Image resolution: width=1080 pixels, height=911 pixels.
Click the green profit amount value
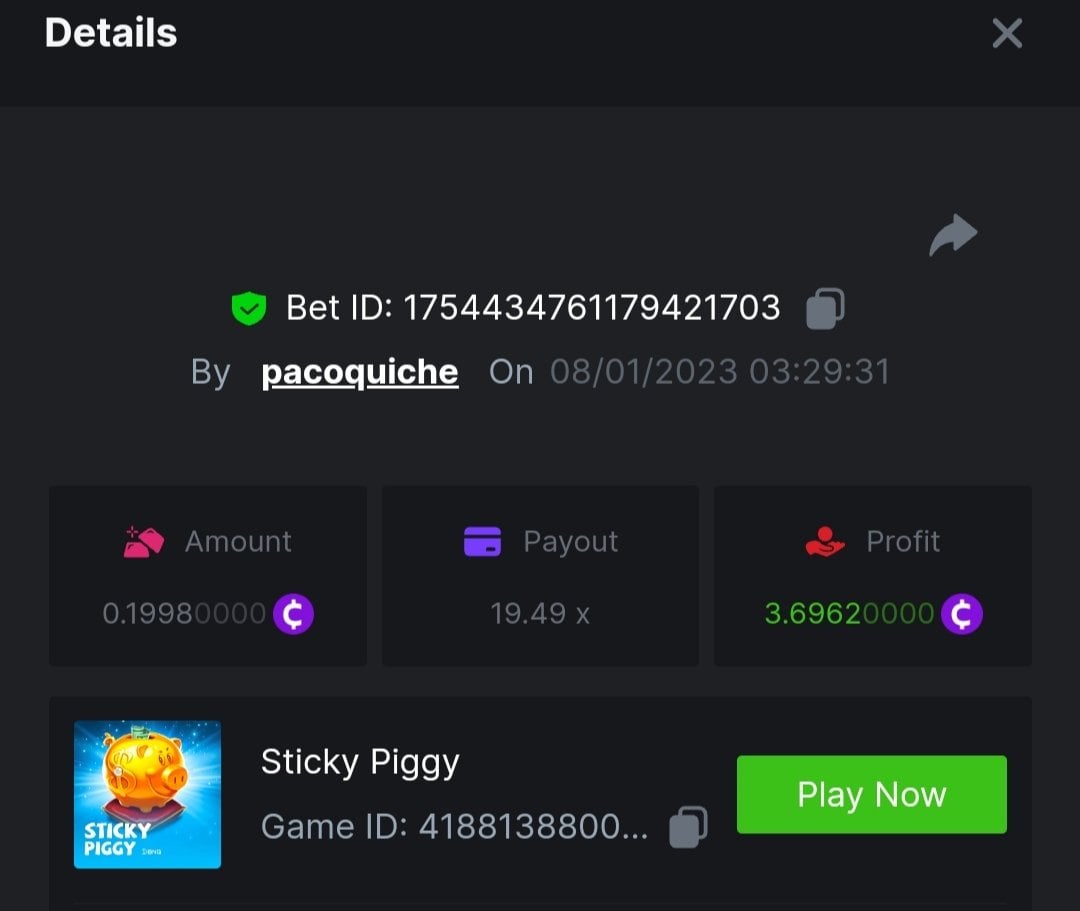pos(849,613)
